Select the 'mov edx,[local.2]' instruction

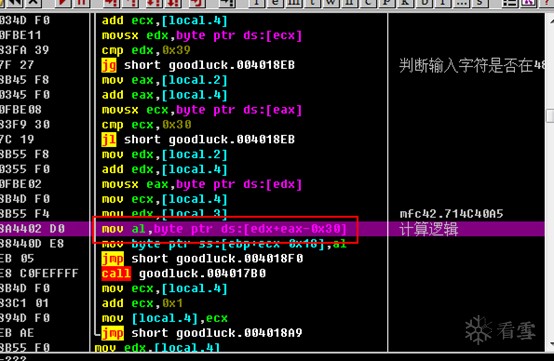pos(164,155)
